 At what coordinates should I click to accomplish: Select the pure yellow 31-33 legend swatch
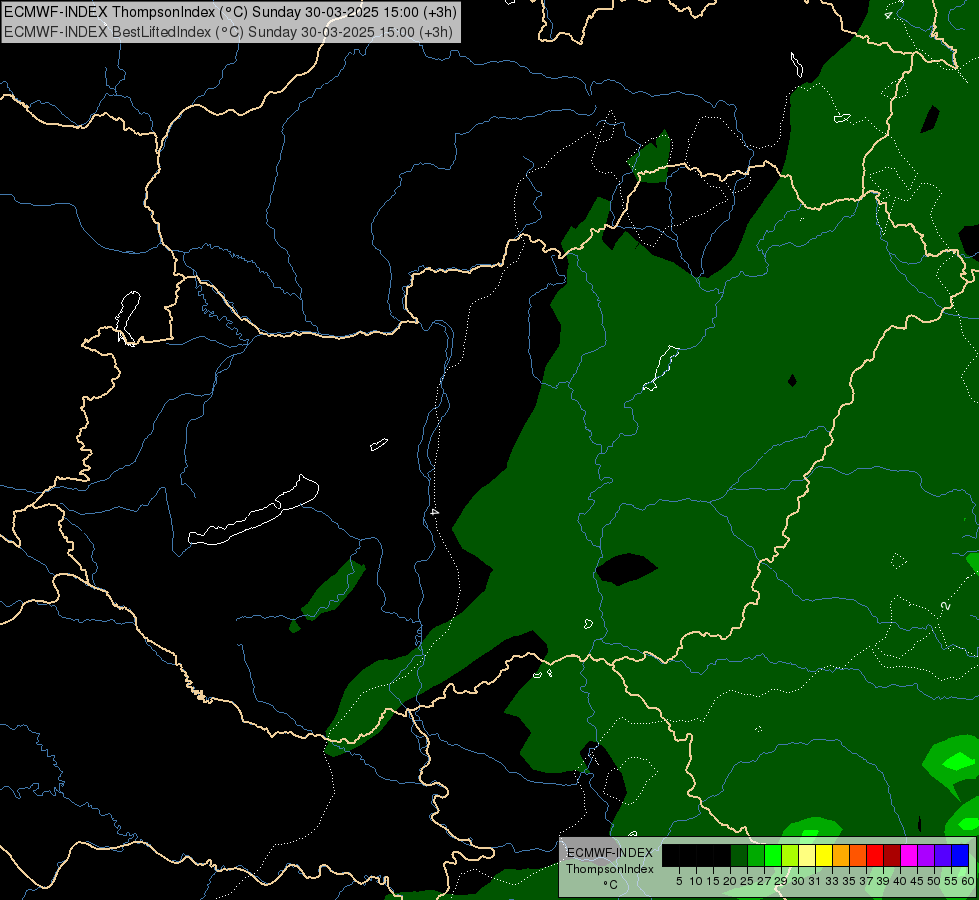tap(824, 855)
